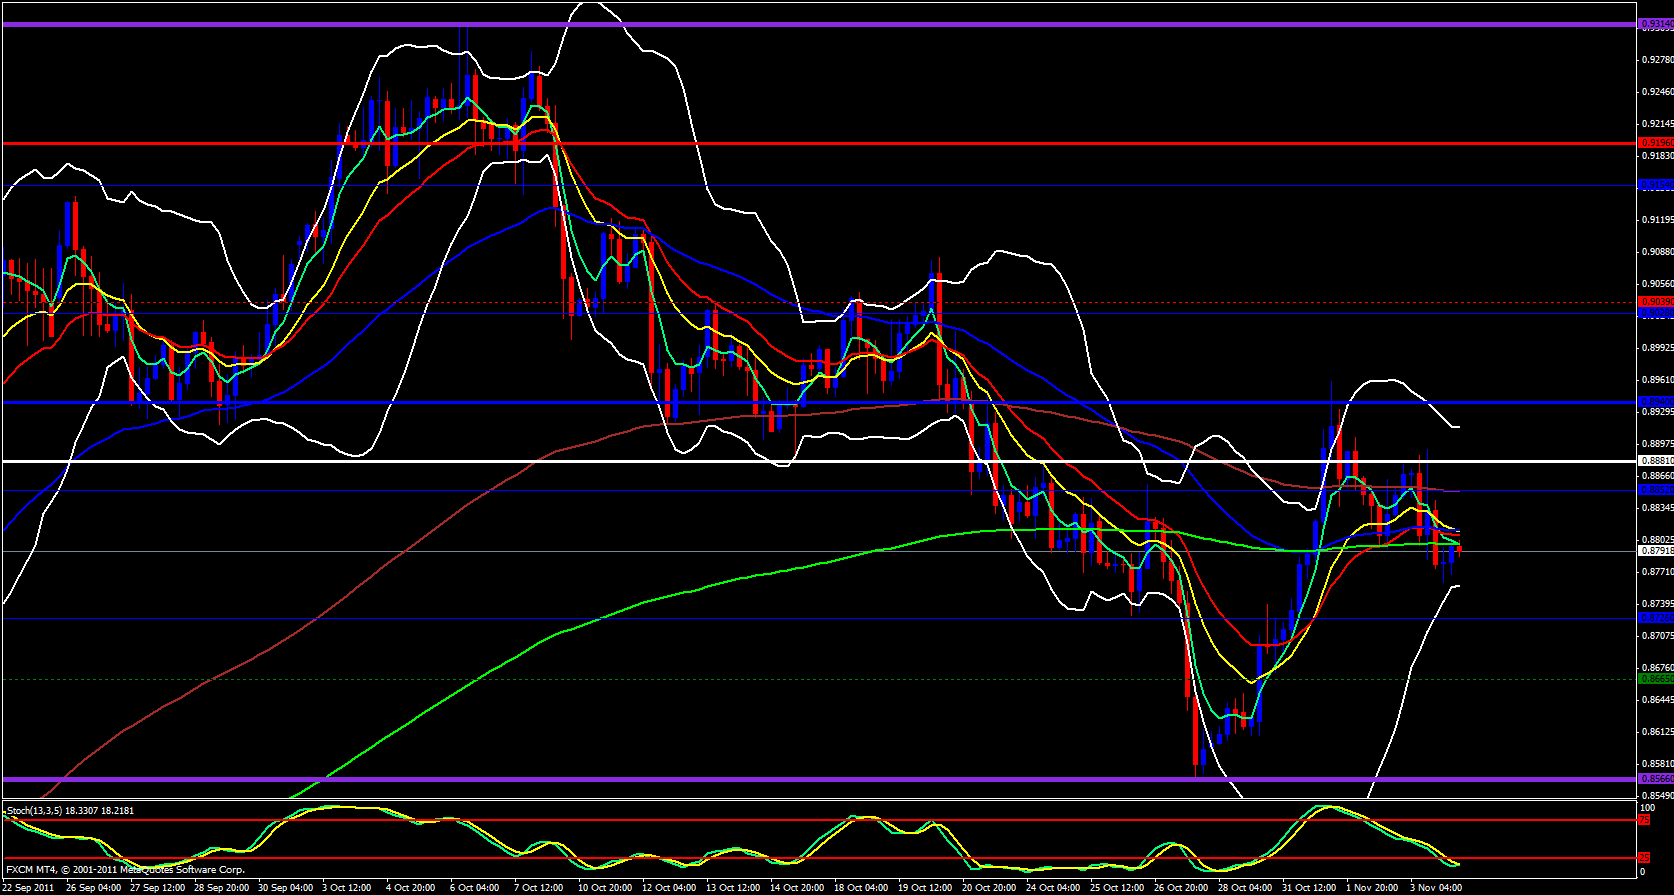Viewport: 1674px width, 895px height.
Task: Click the blue 0.91540 price level tag
Action: pyautogui.click(x=1655, y=184)
